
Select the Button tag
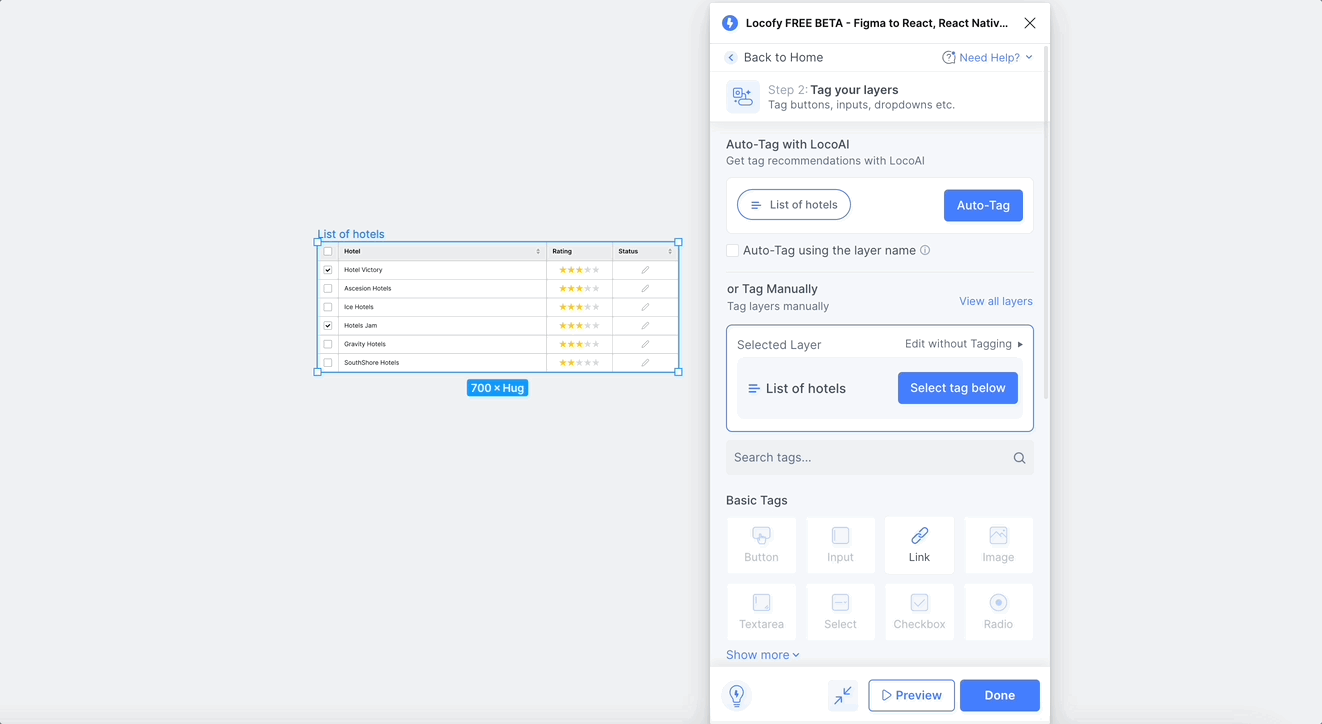tap(761, 545)
